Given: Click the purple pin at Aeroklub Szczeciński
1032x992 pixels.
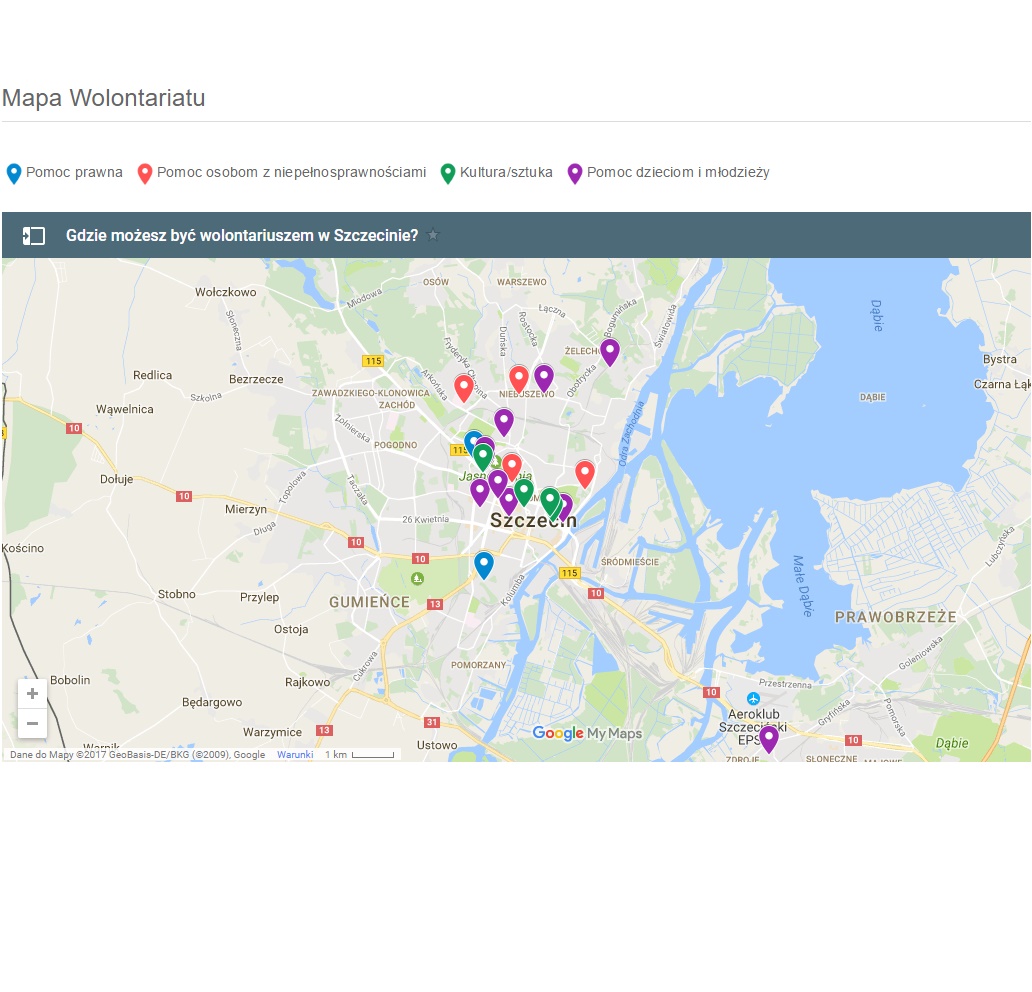Looking at the screenshot, I should click(x=769, y=739).
